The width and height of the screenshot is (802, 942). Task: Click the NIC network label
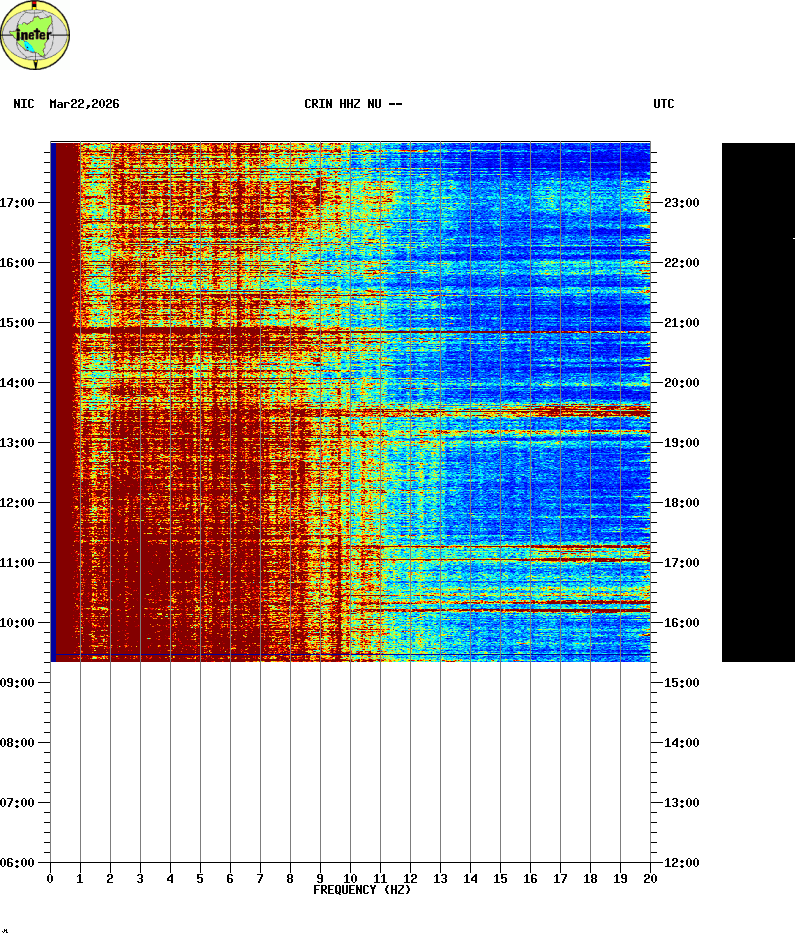[23, 104]
